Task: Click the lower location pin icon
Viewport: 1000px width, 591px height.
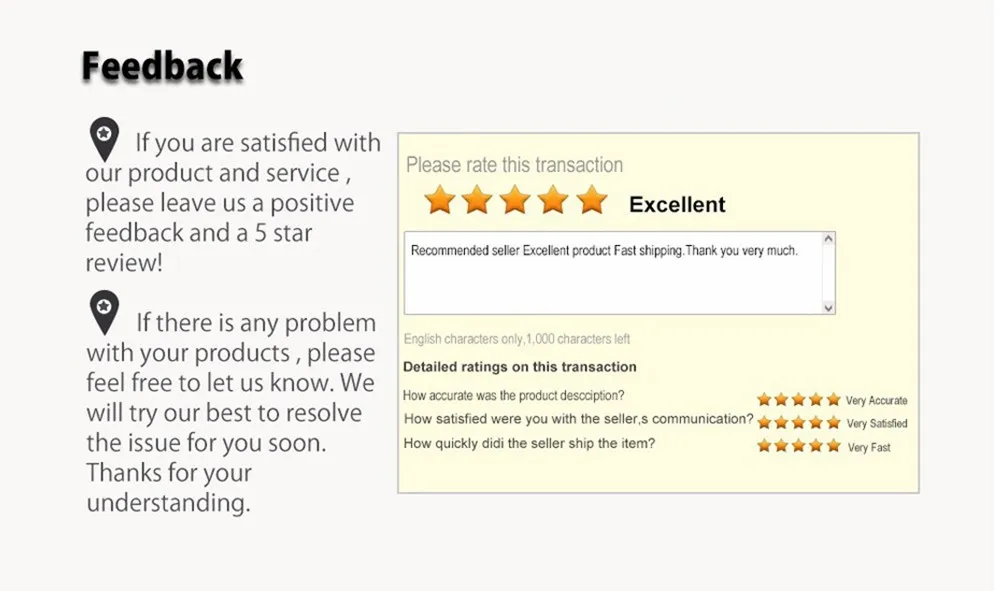Action: (x=105, y=312)
